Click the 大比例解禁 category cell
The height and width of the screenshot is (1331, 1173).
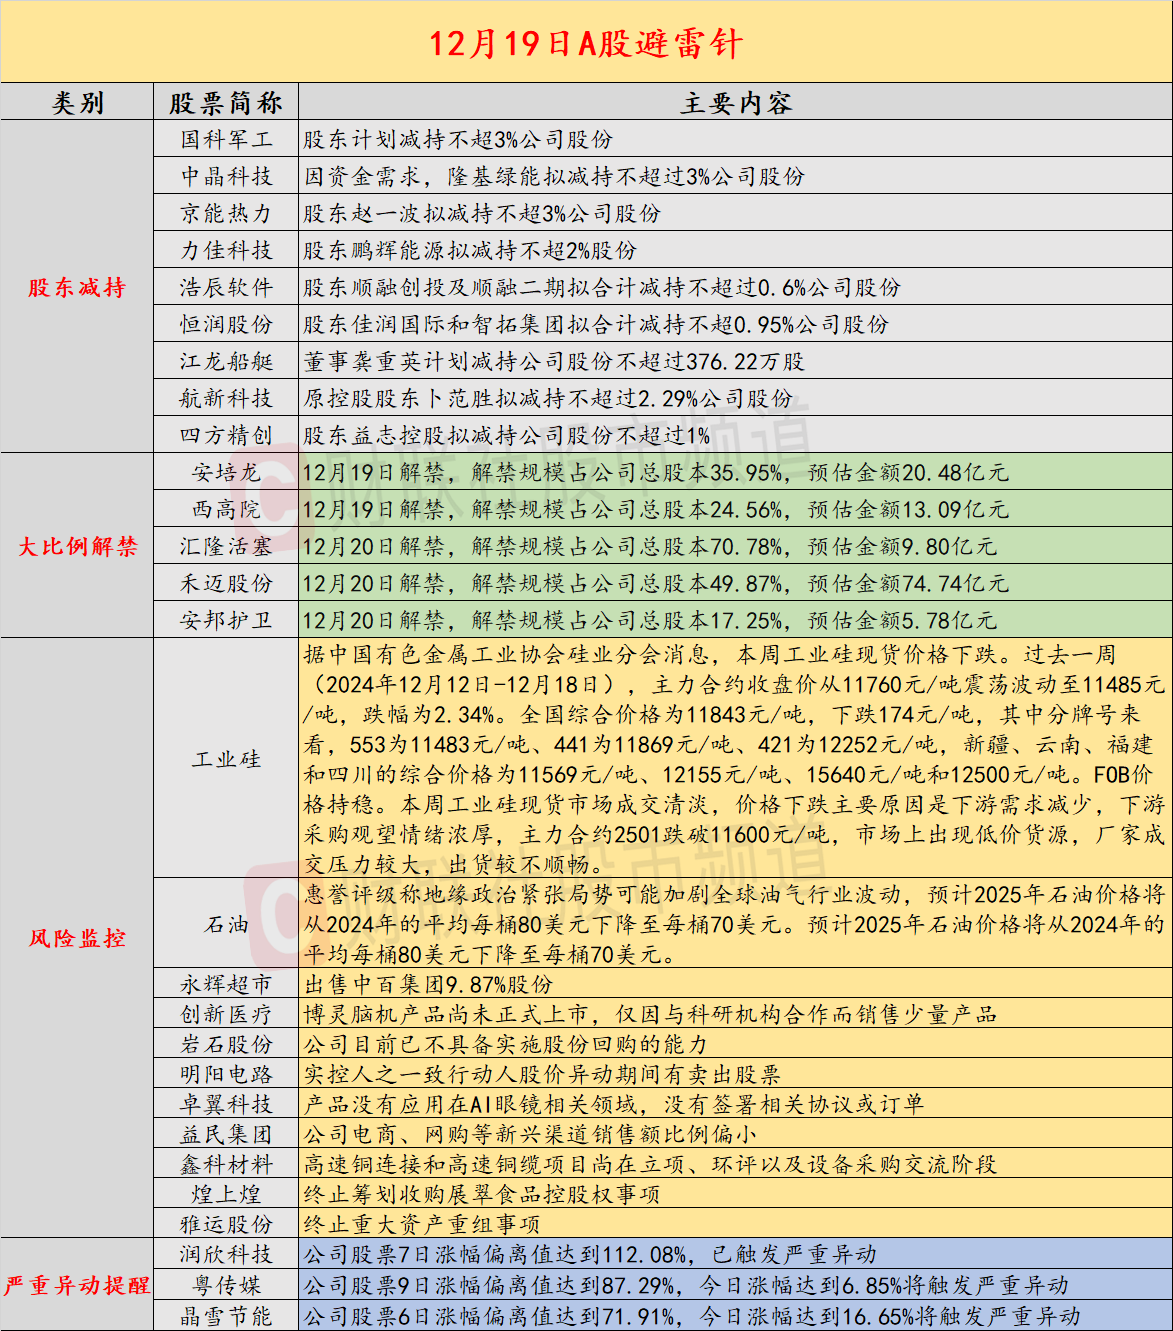pyautogui.click(x=77, y=546)
